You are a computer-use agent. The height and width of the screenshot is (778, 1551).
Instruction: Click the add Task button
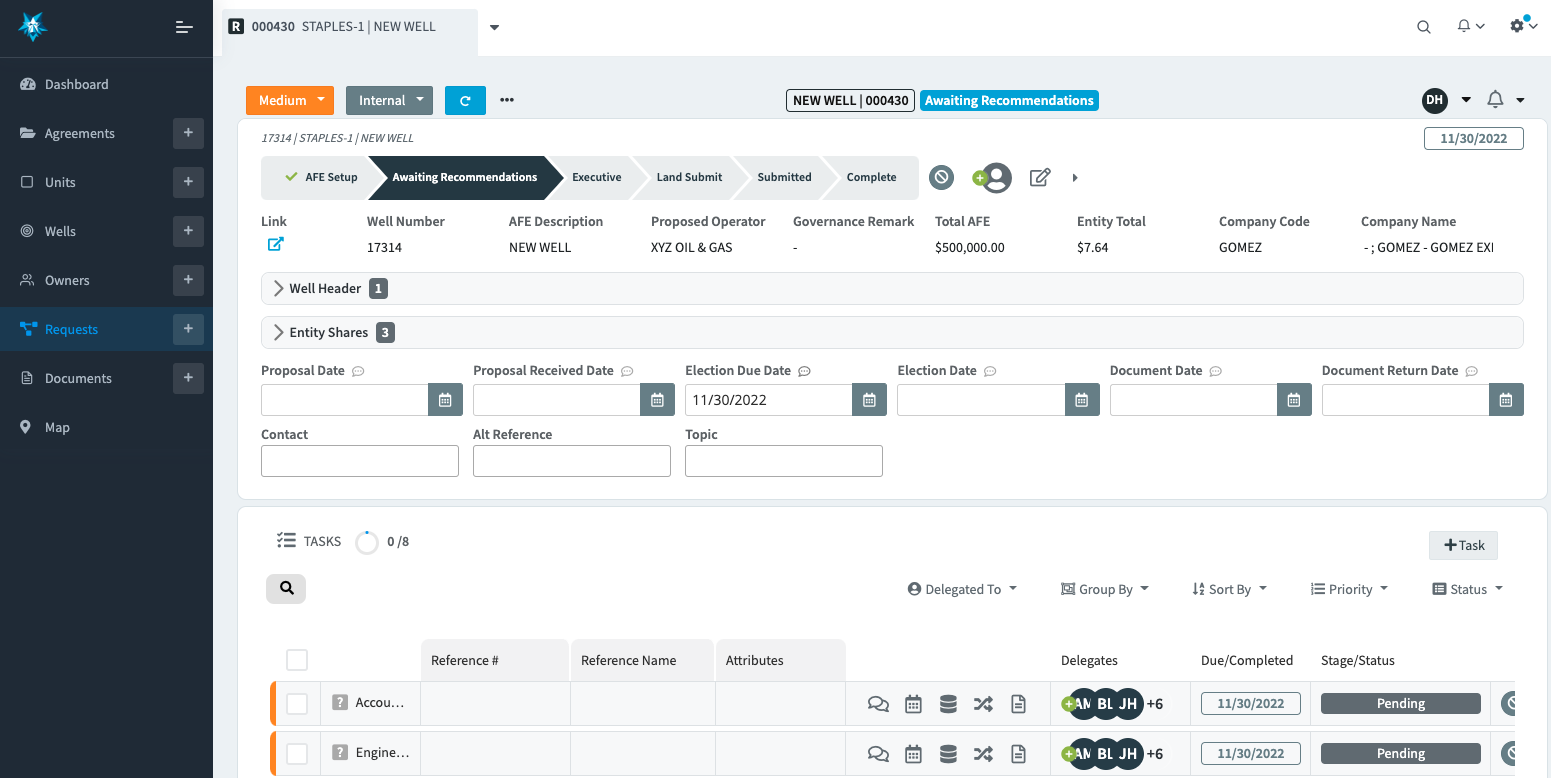coord(1463,545)
